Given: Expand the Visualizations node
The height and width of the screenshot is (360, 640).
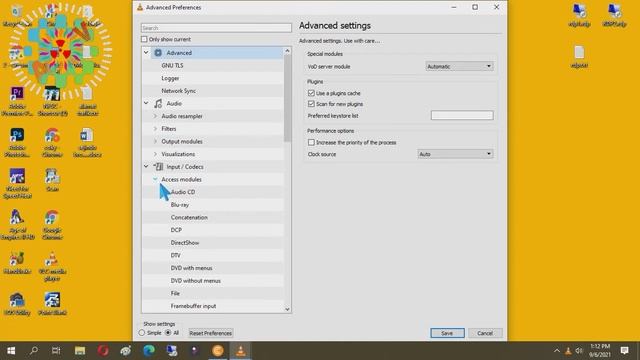Looking at the screenshot, I should [x=155, y=154].
